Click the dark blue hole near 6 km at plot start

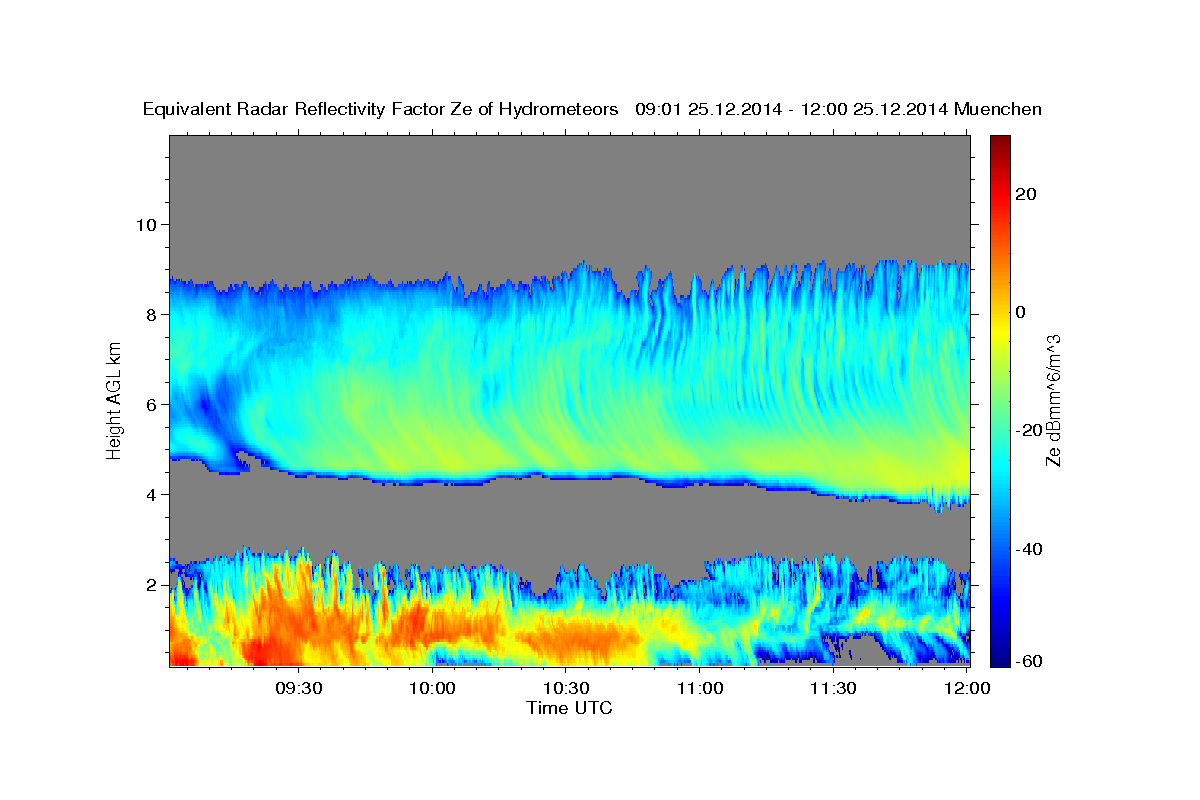coord(206,404)
